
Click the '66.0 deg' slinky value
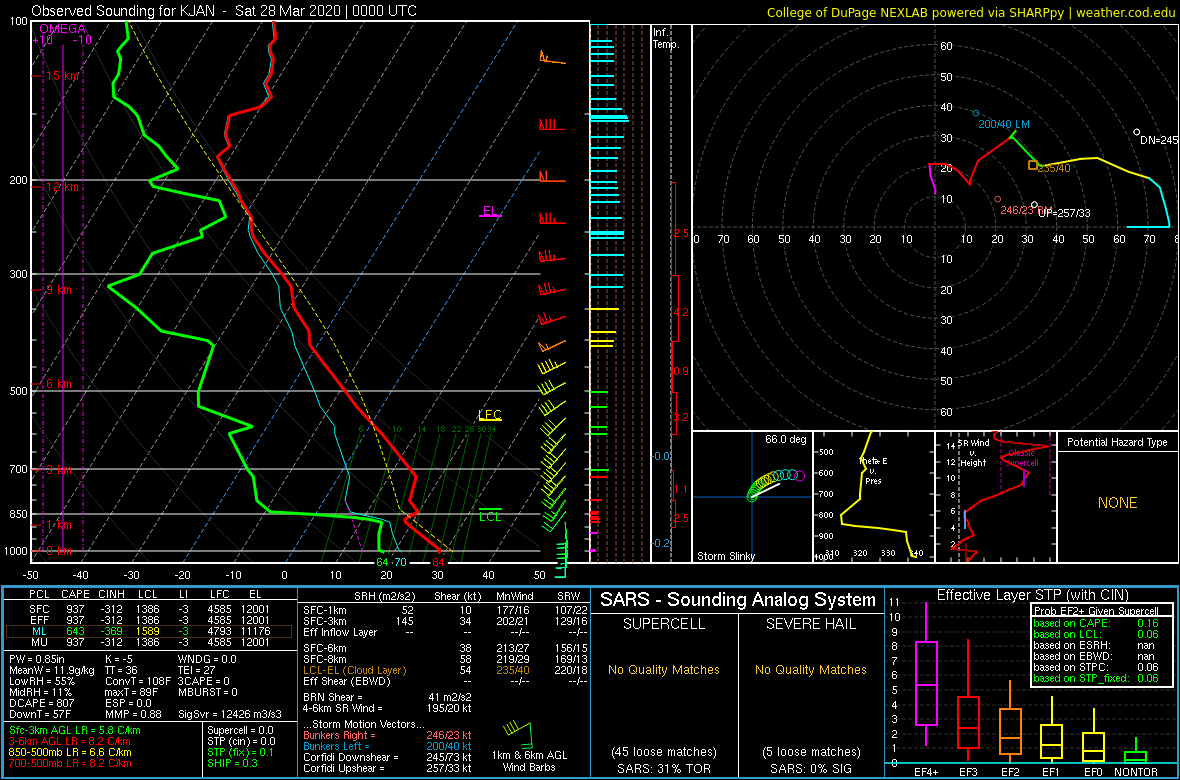point(785,439)
